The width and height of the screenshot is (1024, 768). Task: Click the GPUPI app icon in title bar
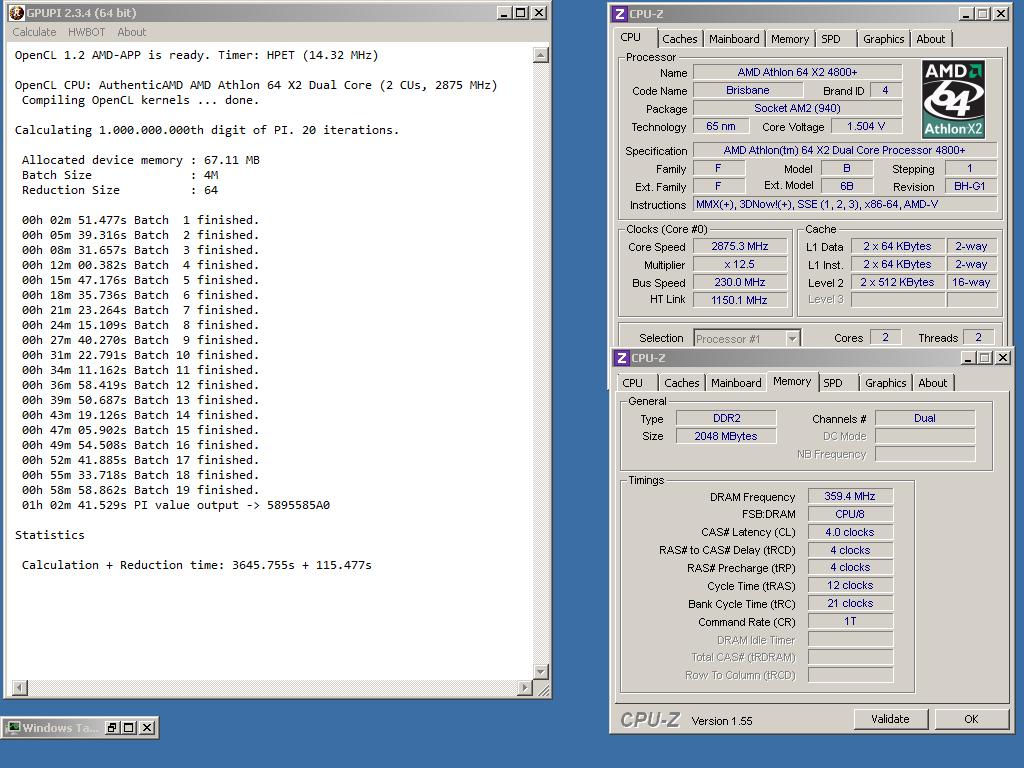click(16, 13)
